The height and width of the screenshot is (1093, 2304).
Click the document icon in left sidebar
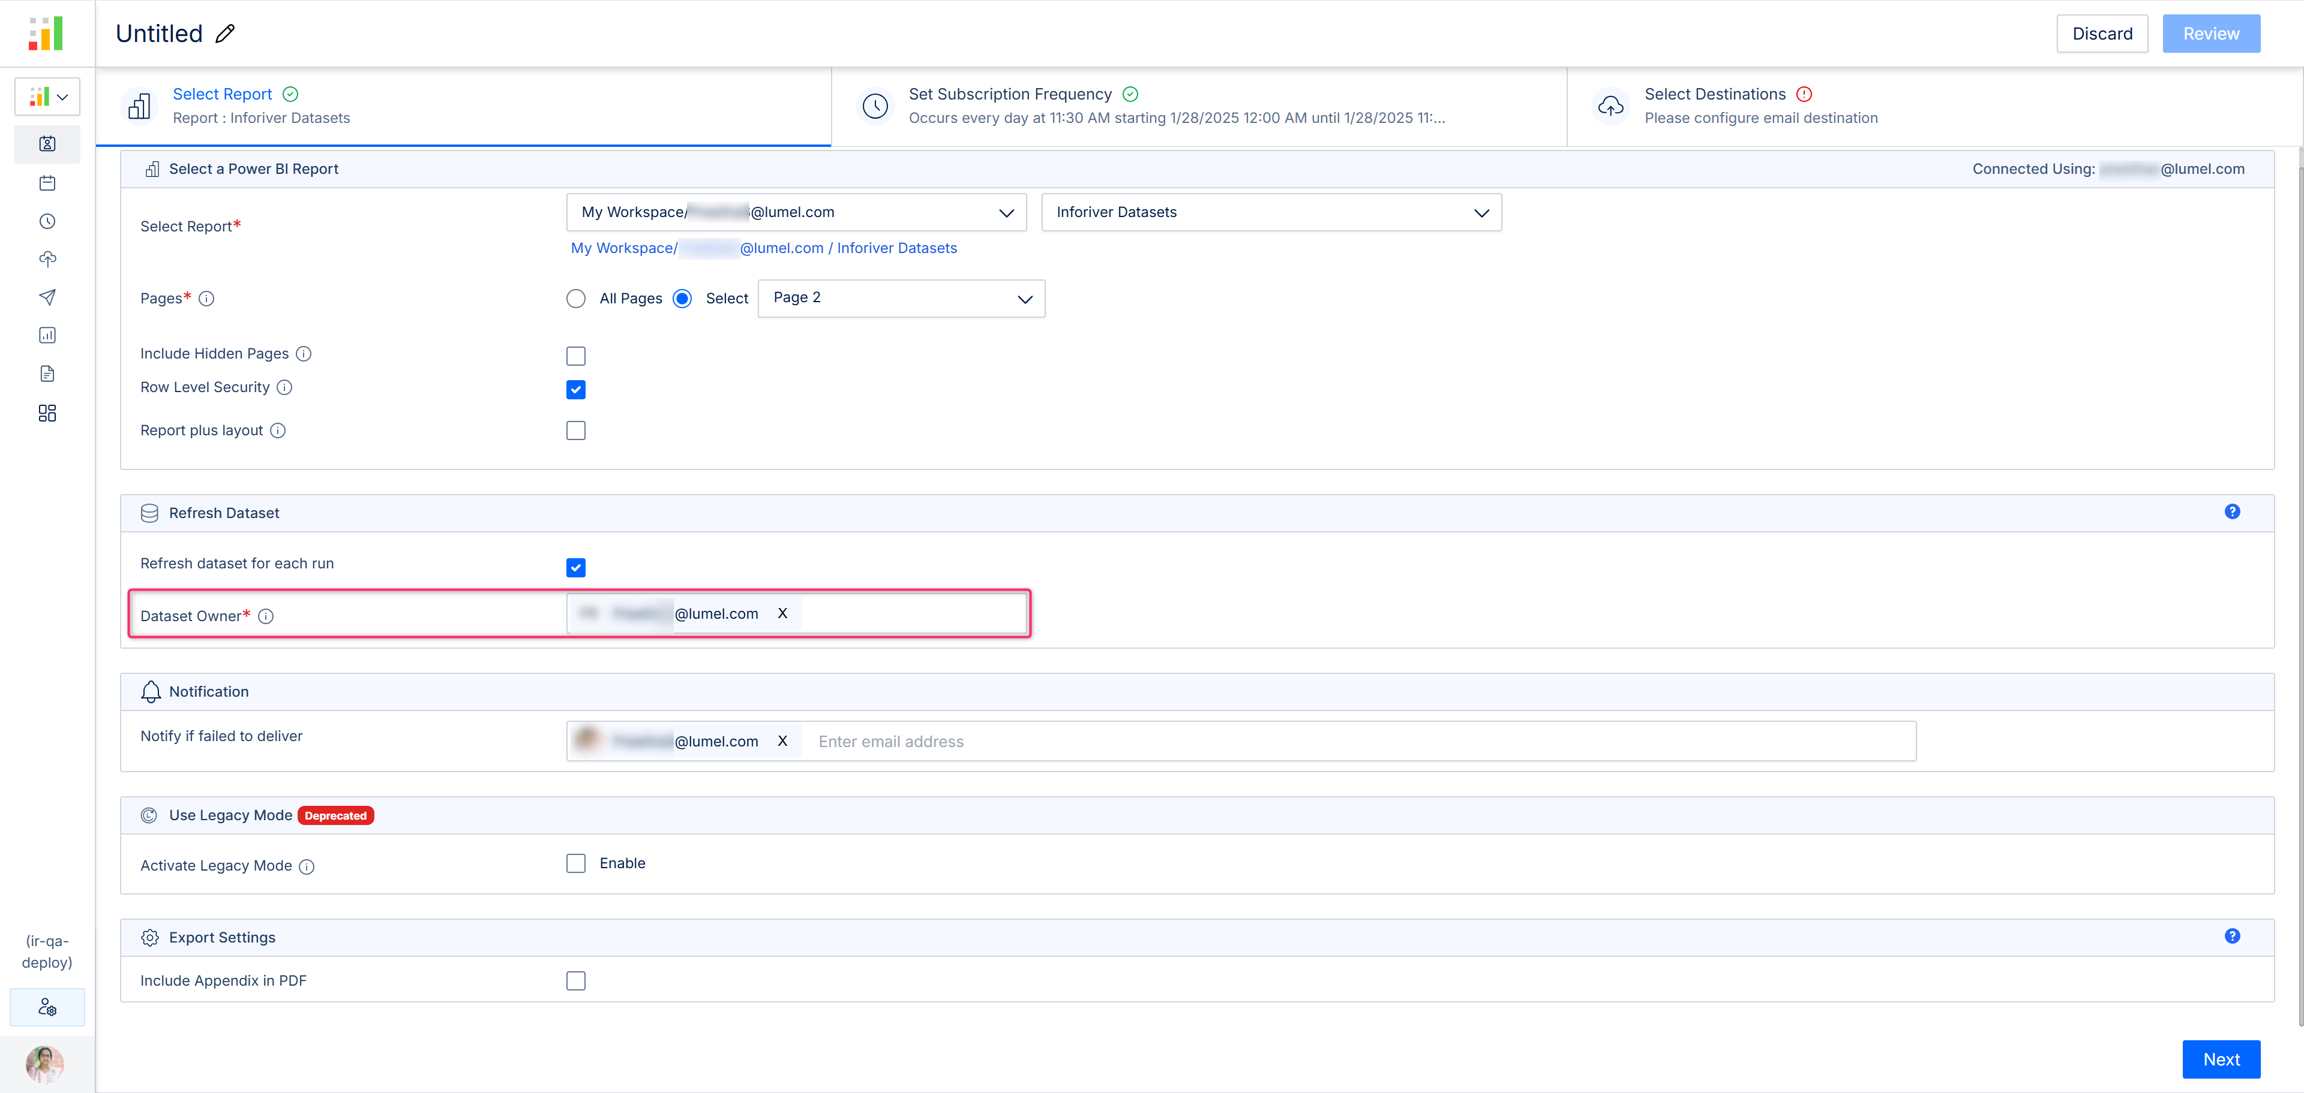[47, 374]
